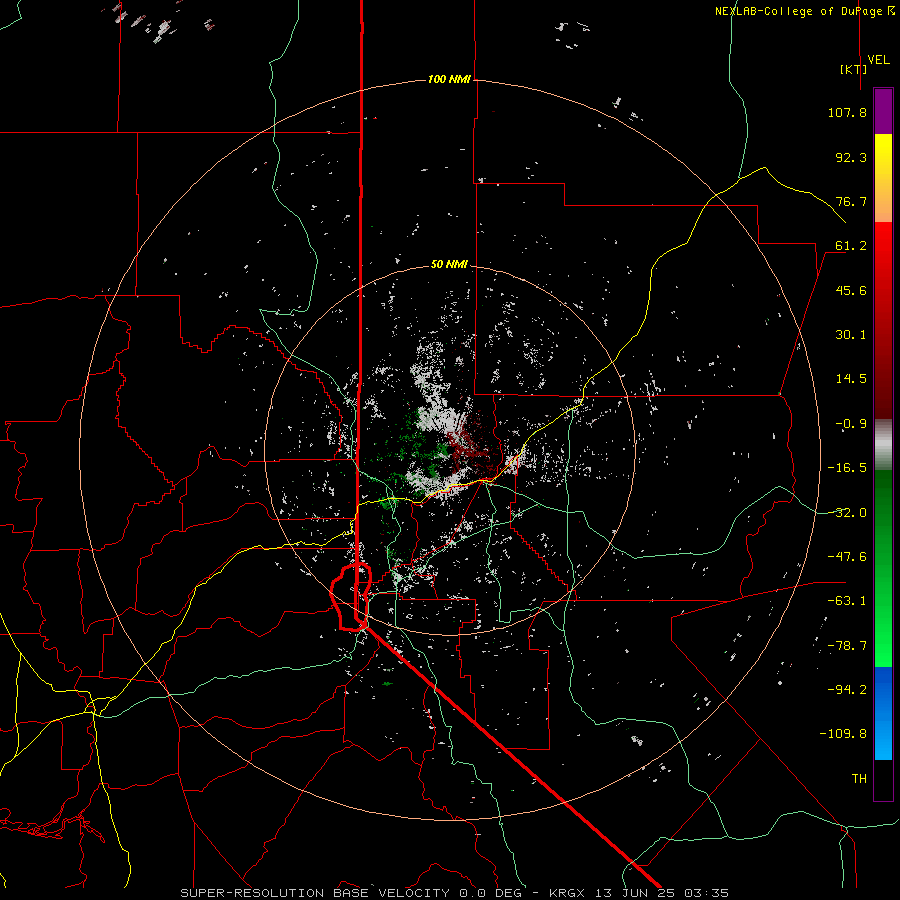Click the 100 NMI range ring label

449,79
